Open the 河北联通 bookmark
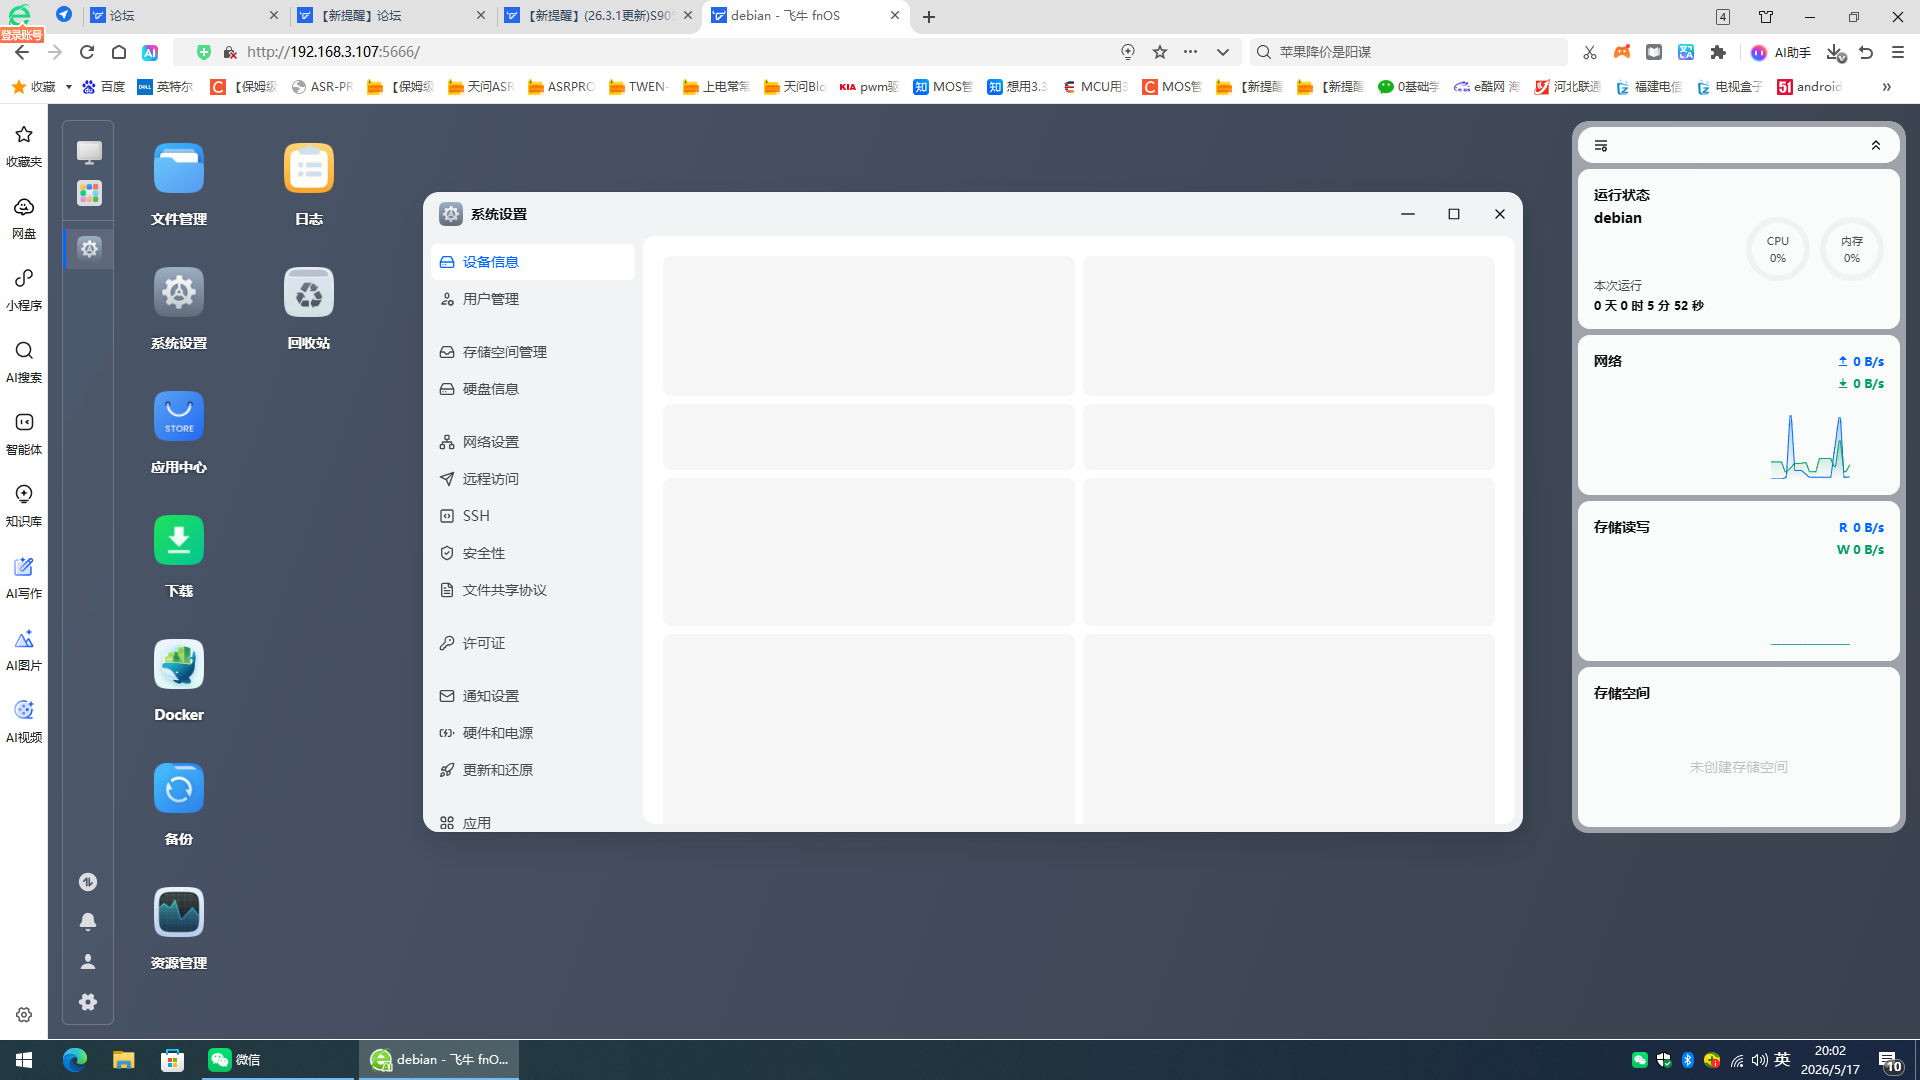 click(x=1567, y=87)
